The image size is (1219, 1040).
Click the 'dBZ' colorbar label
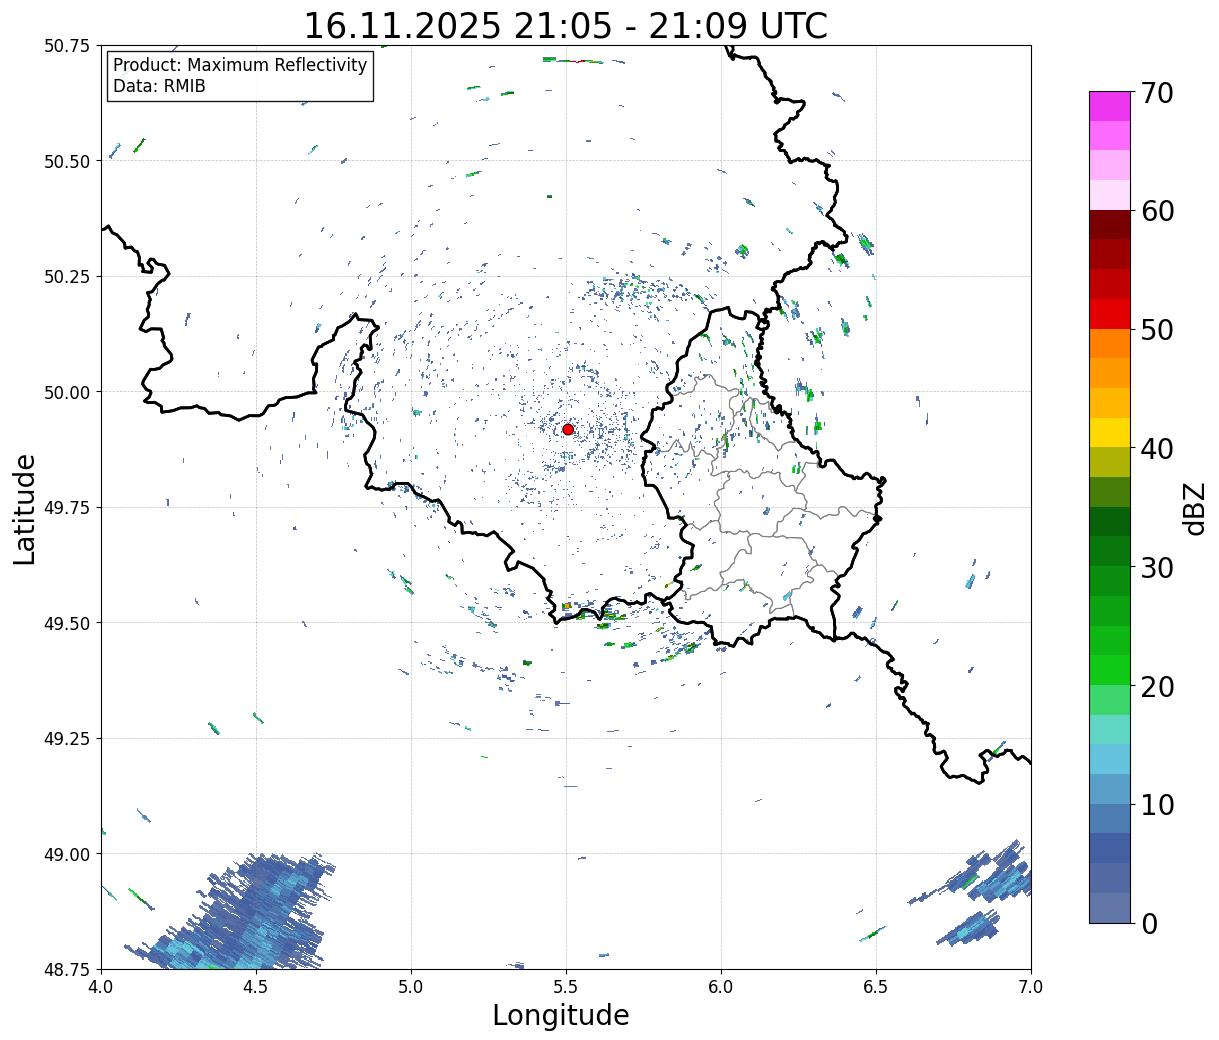(1194, 508)
